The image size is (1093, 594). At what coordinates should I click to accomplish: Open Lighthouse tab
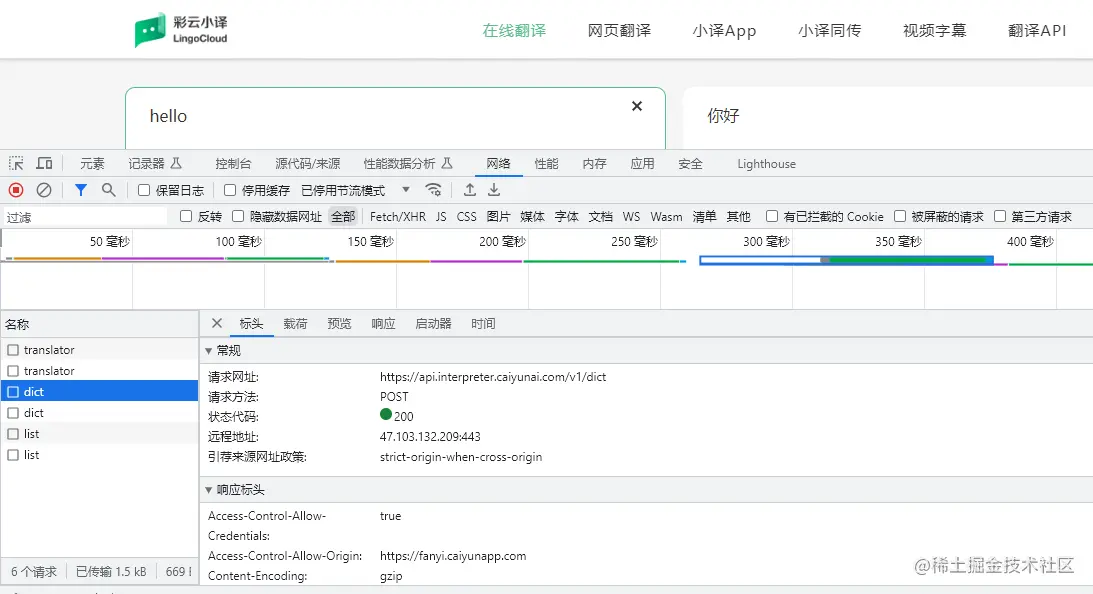pyautogui.click(x=766, y=164)
